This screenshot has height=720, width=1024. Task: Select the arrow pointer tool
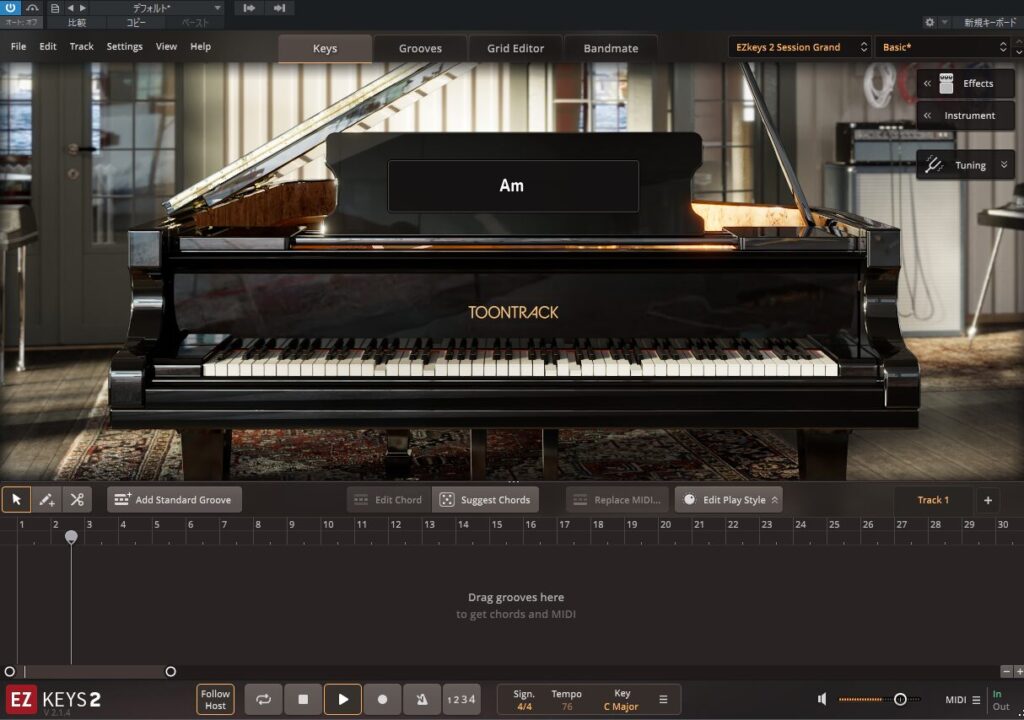(16, 500)
